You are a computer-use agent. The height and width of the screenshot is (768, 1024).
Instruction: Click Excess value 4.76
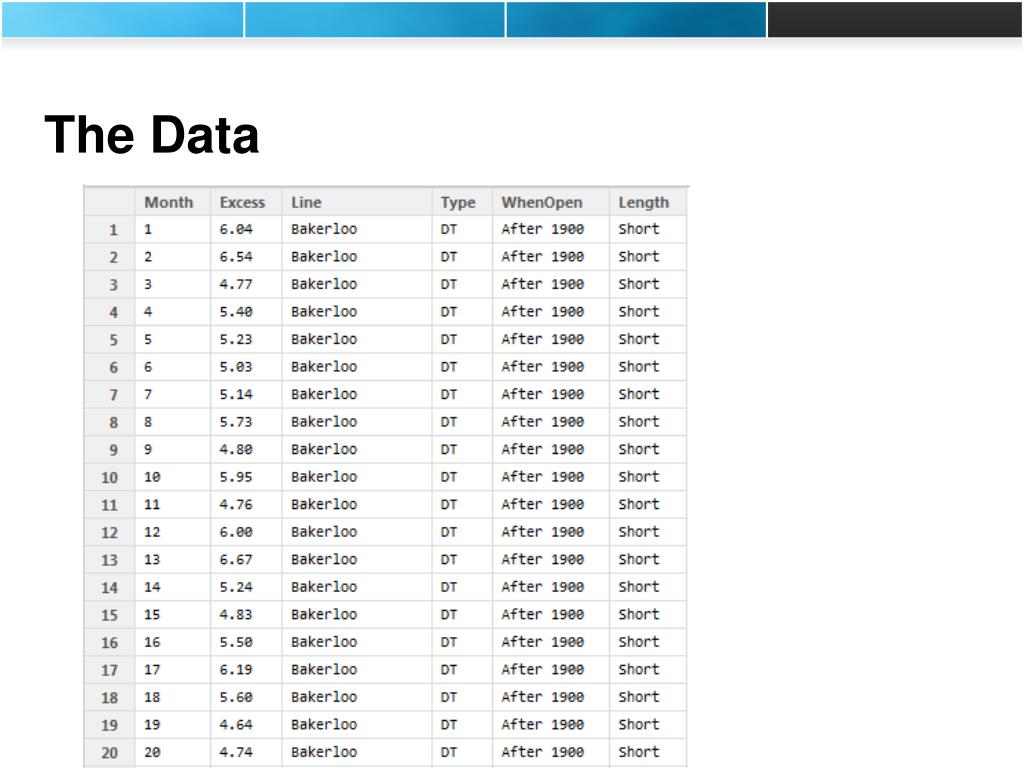(x=236, y=504)
